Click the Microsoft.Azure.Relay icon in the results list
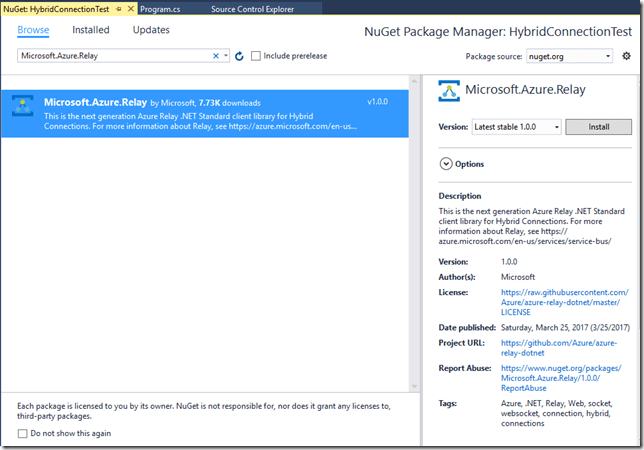 22,108
